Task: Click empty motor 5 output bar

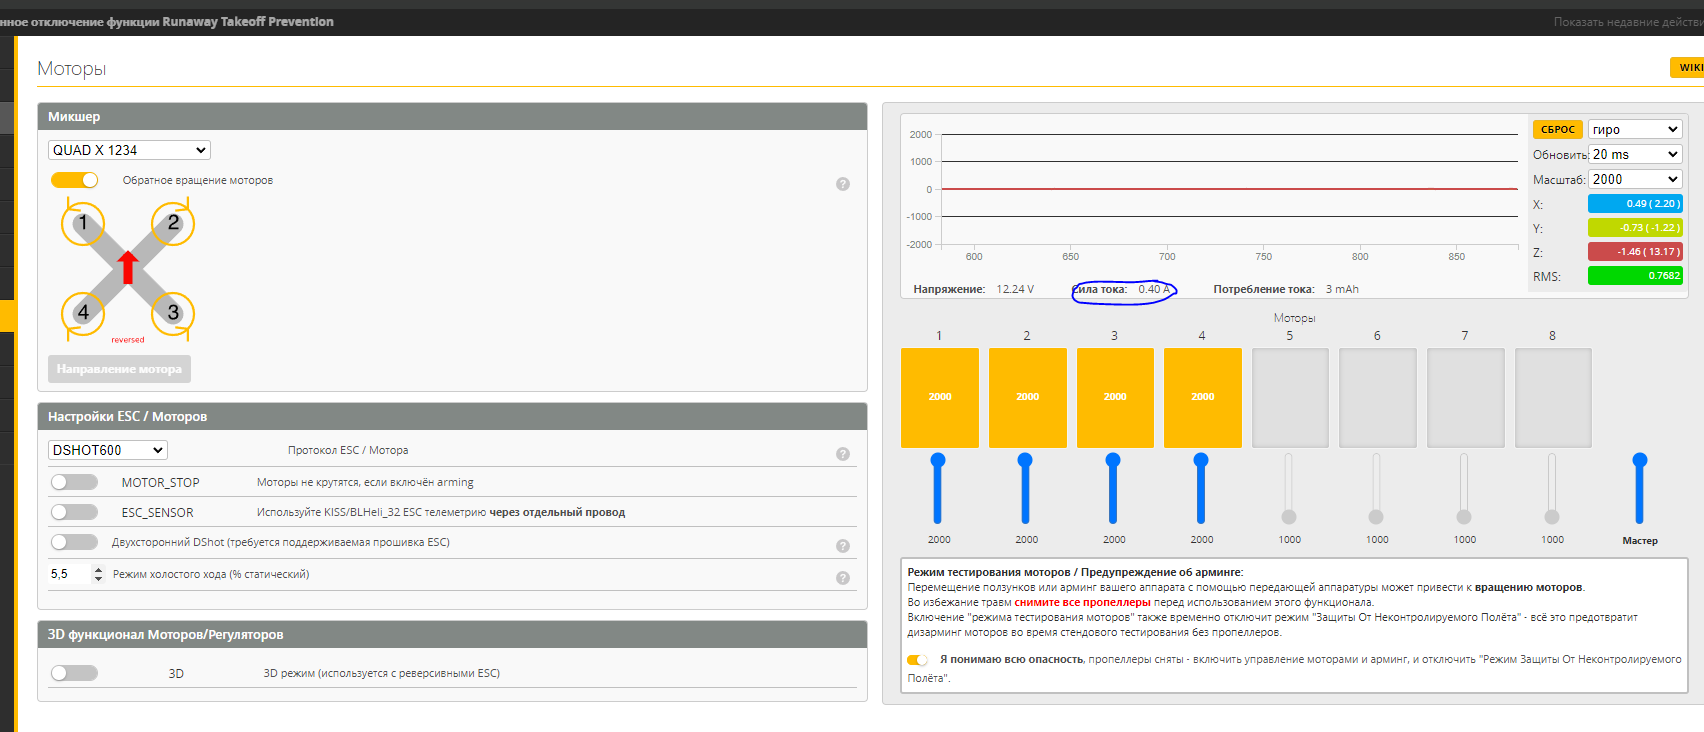Action: [1291, 398]
